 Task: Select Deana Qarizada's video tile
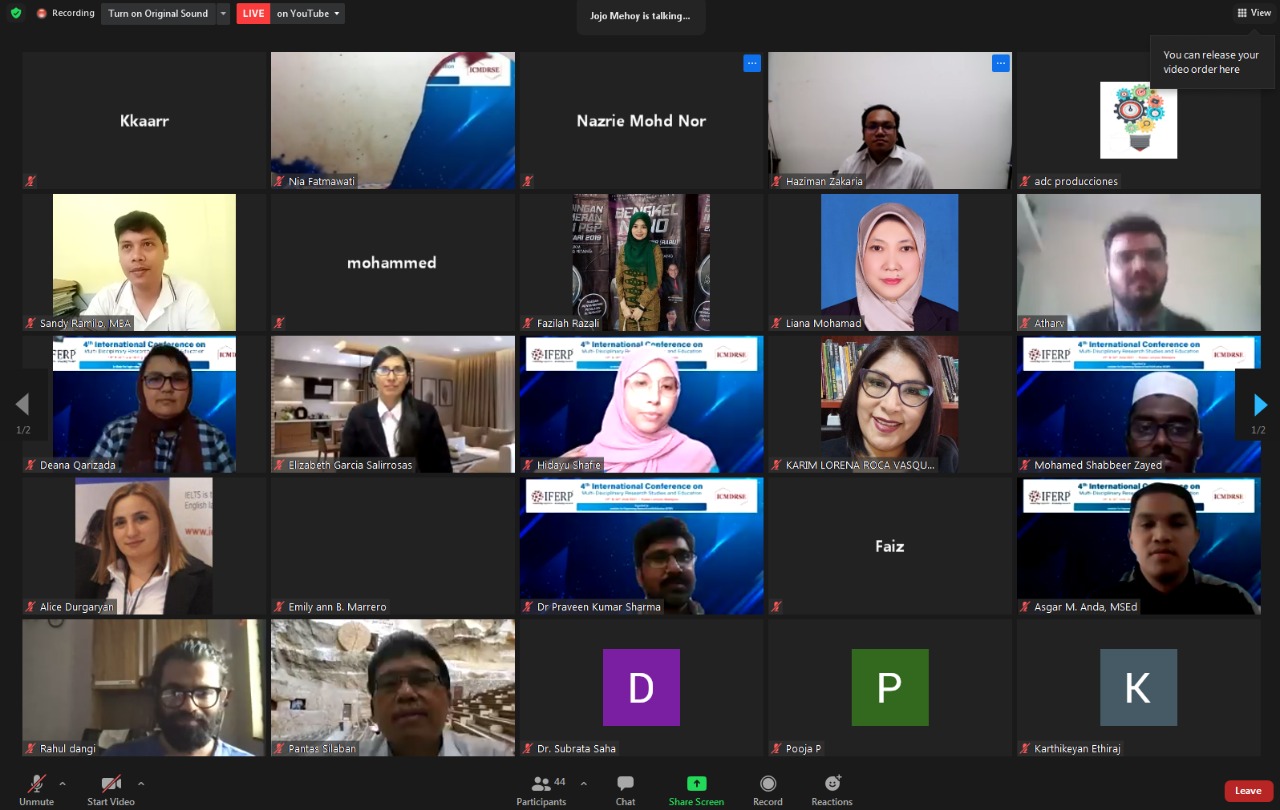(x=144, y=404)
